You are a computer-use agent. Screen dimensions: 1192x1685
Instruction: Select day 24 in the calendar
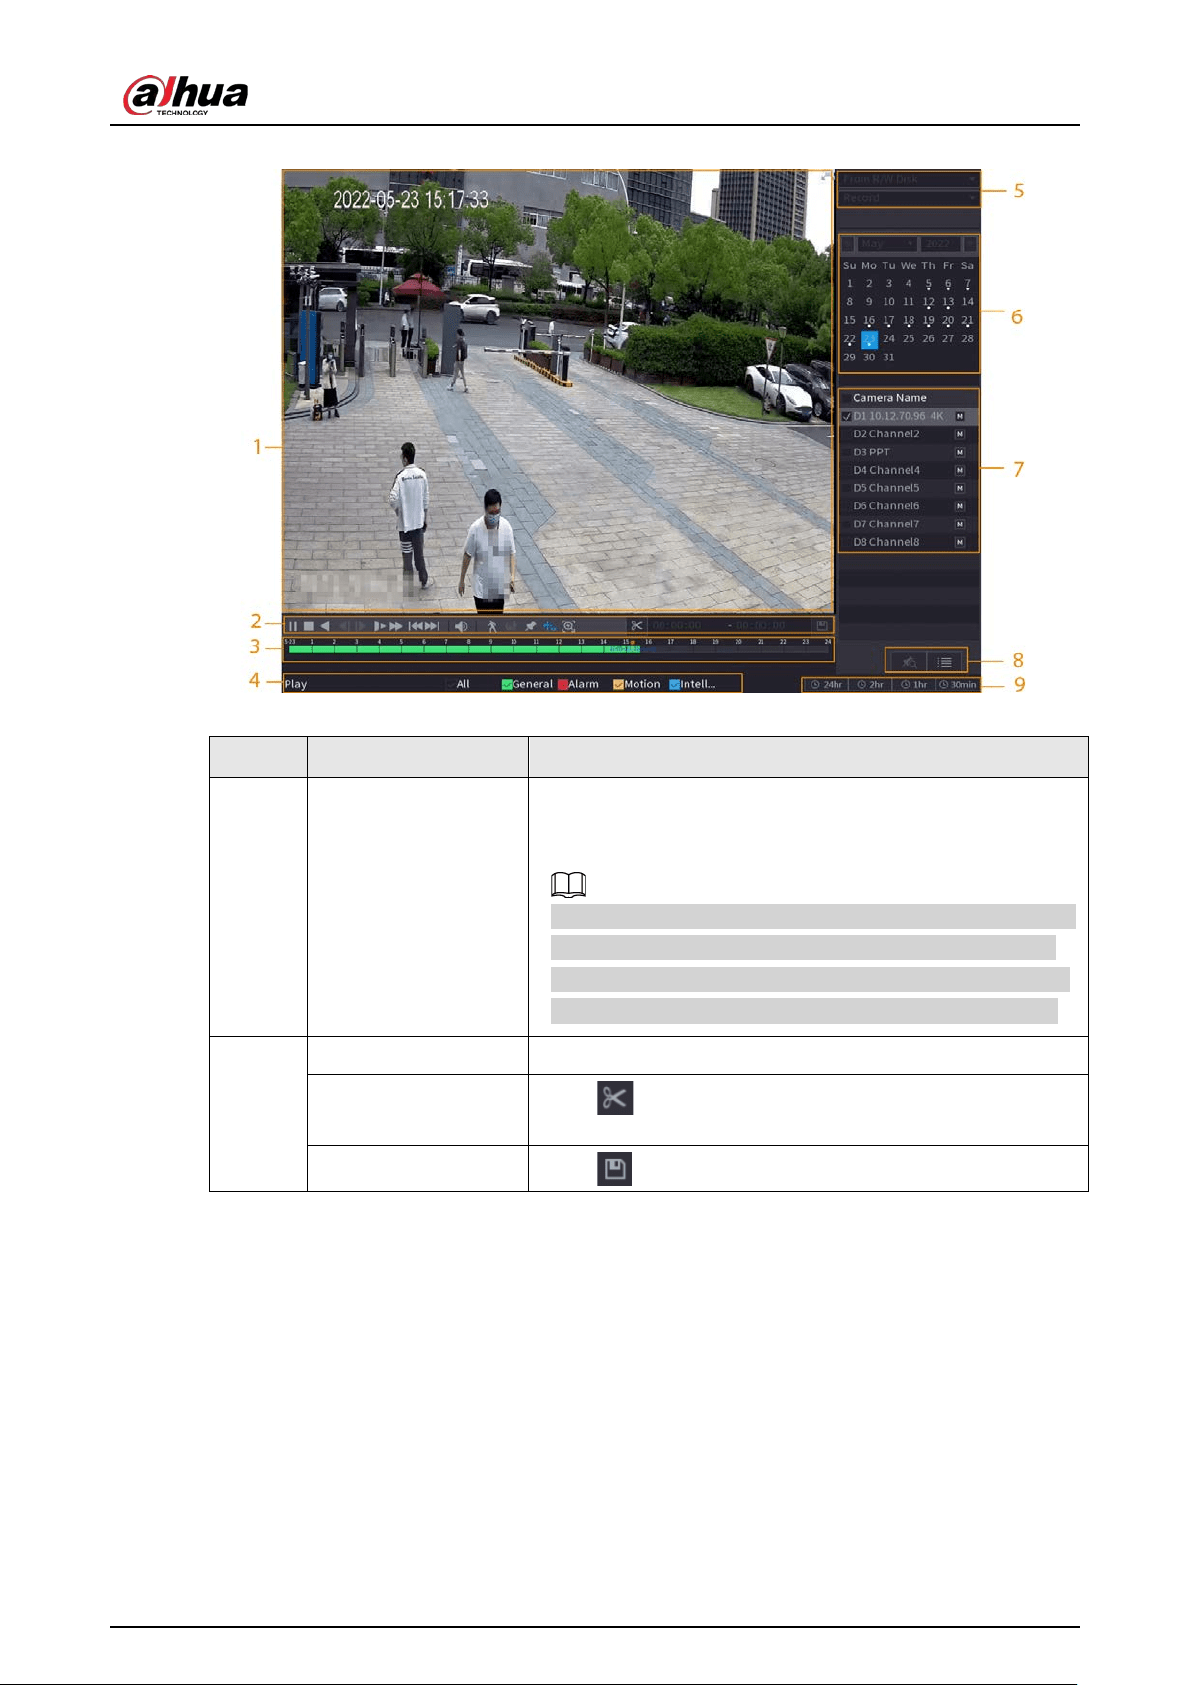[889, 339]
